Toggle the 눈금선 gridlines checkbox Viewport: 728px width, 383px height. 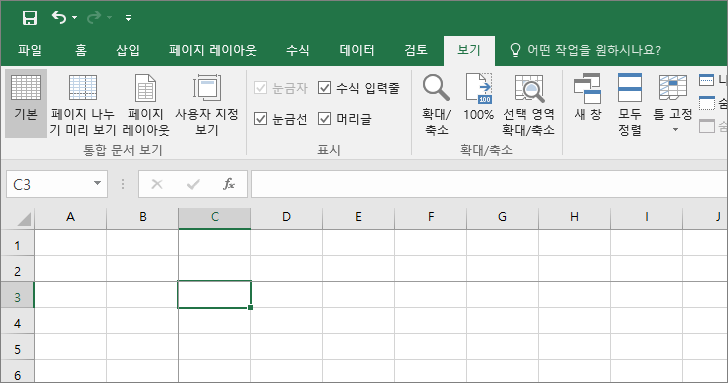[x=261, y=119]
